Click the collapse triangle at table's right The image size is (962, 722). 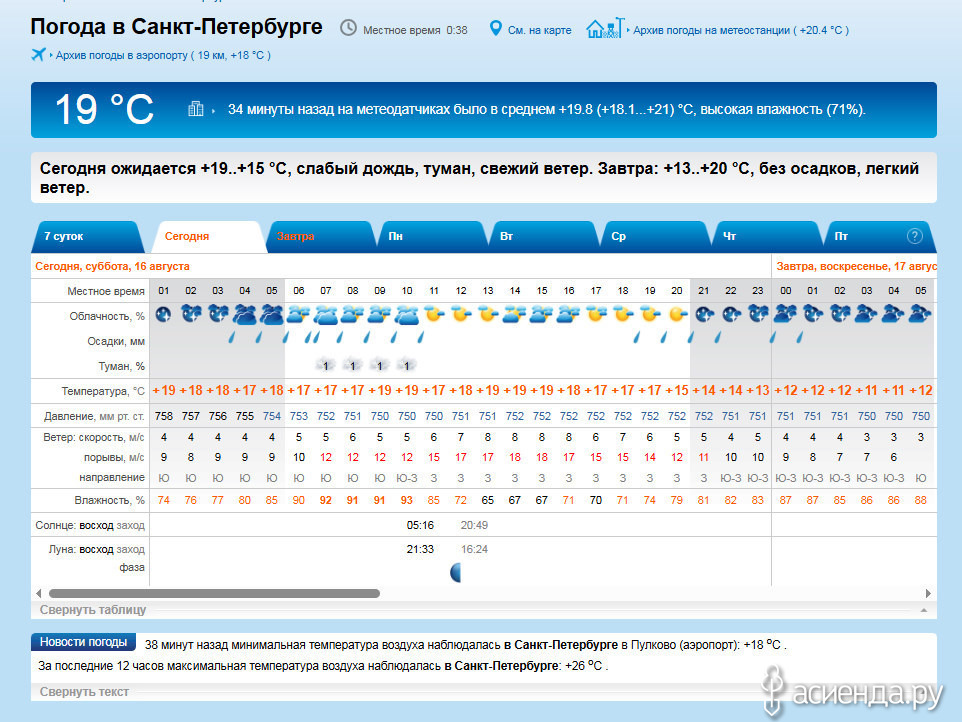tap(923, 610)
